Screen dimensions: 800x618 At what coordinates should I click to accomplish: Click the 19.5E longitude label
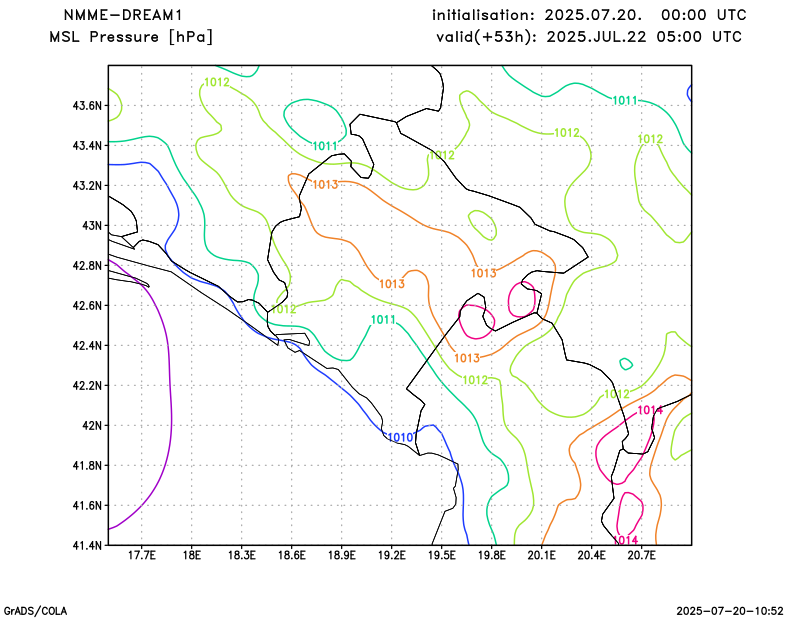[441, 555]
